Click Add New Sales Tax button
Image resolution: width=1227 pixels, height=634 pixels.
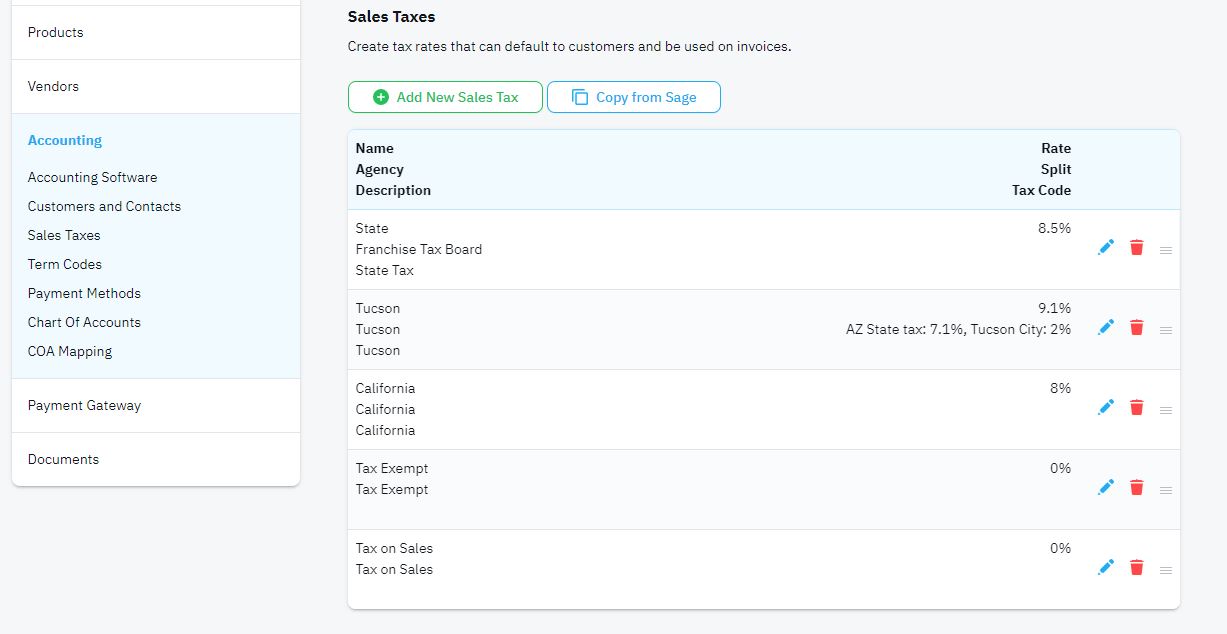(445, 97)
